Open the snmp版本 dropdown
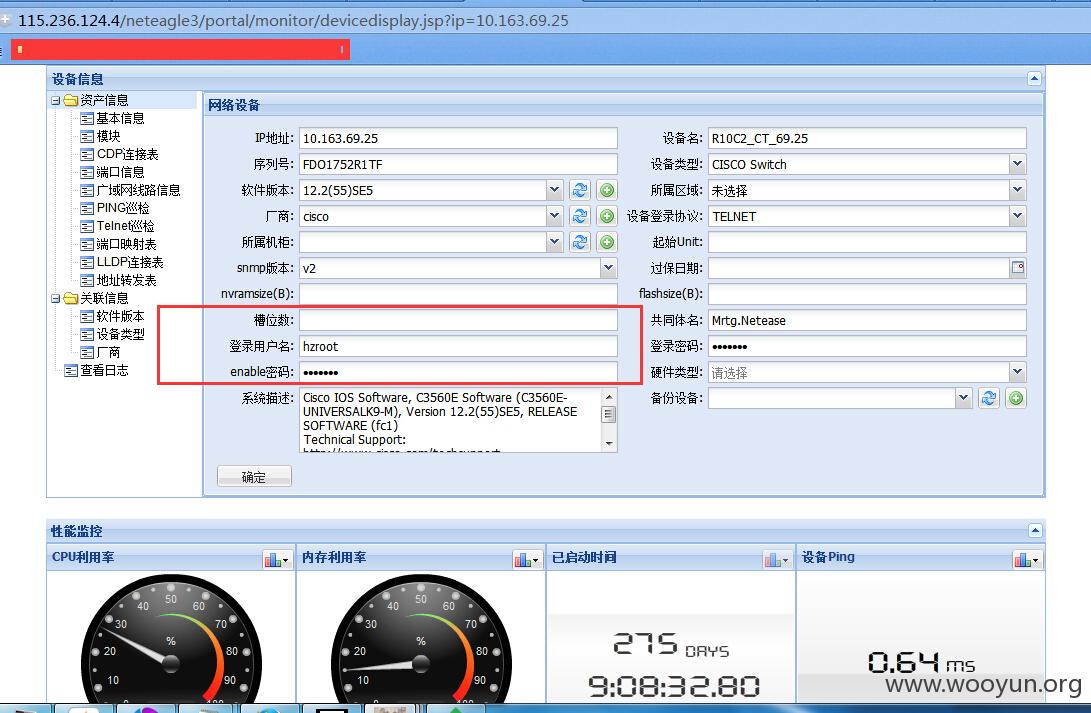The image size is (1091, 713). [608, 268]
